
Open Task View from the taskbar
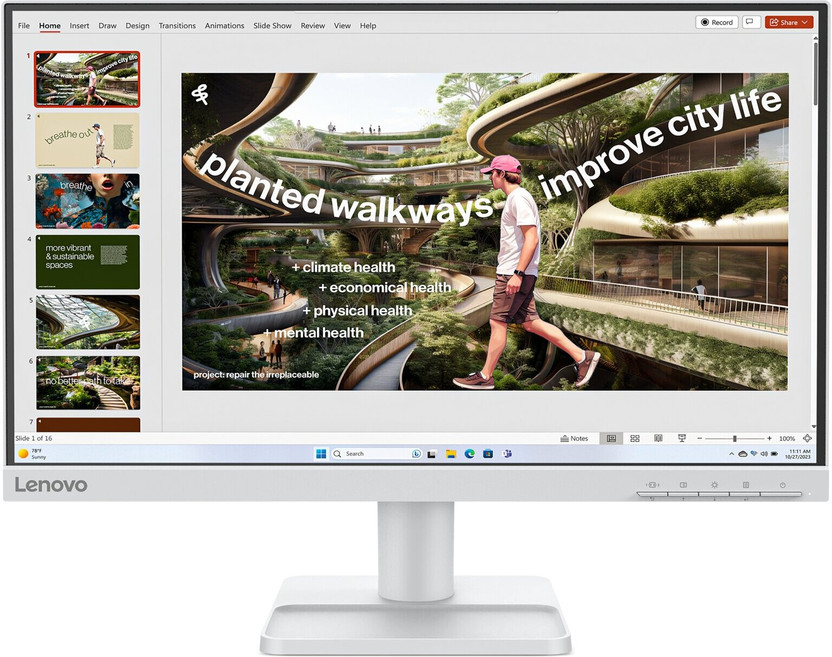[x=432, y=454]
